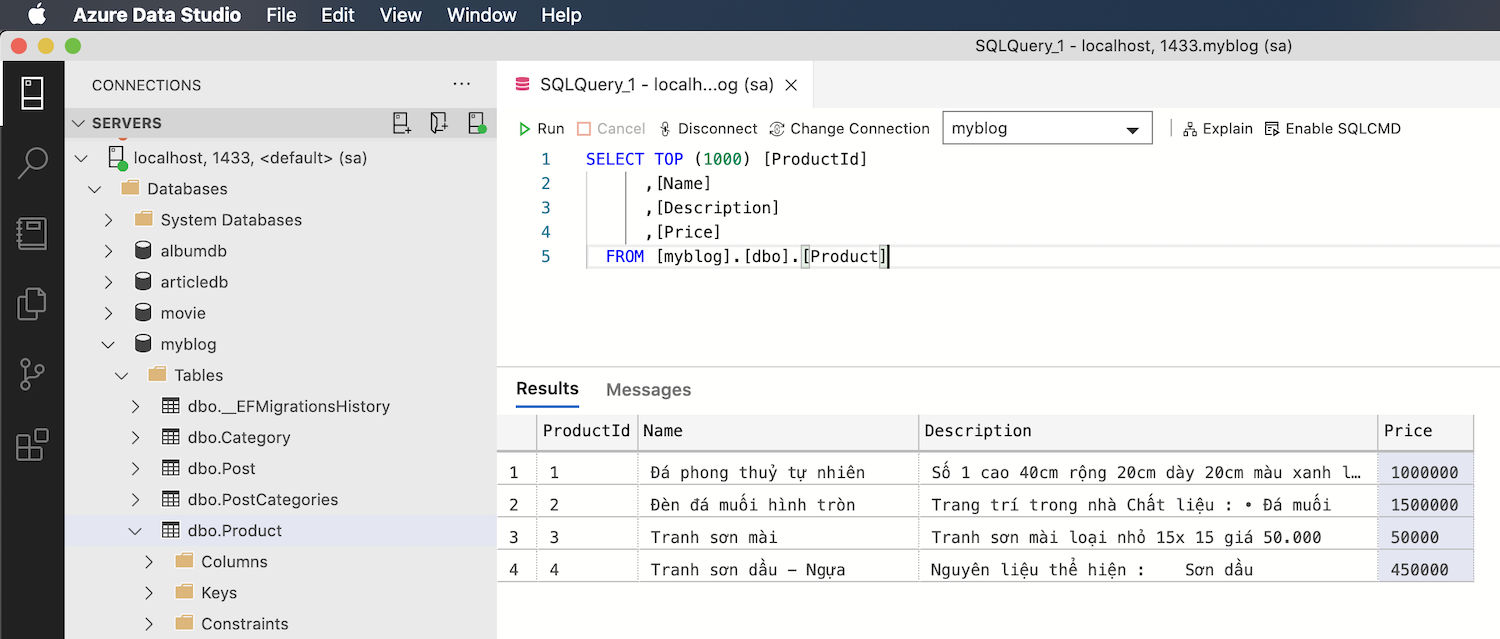Open the Azure Data Studio app menu
The width and height of the screenshot is (1500, 639).
click(157, 15)
